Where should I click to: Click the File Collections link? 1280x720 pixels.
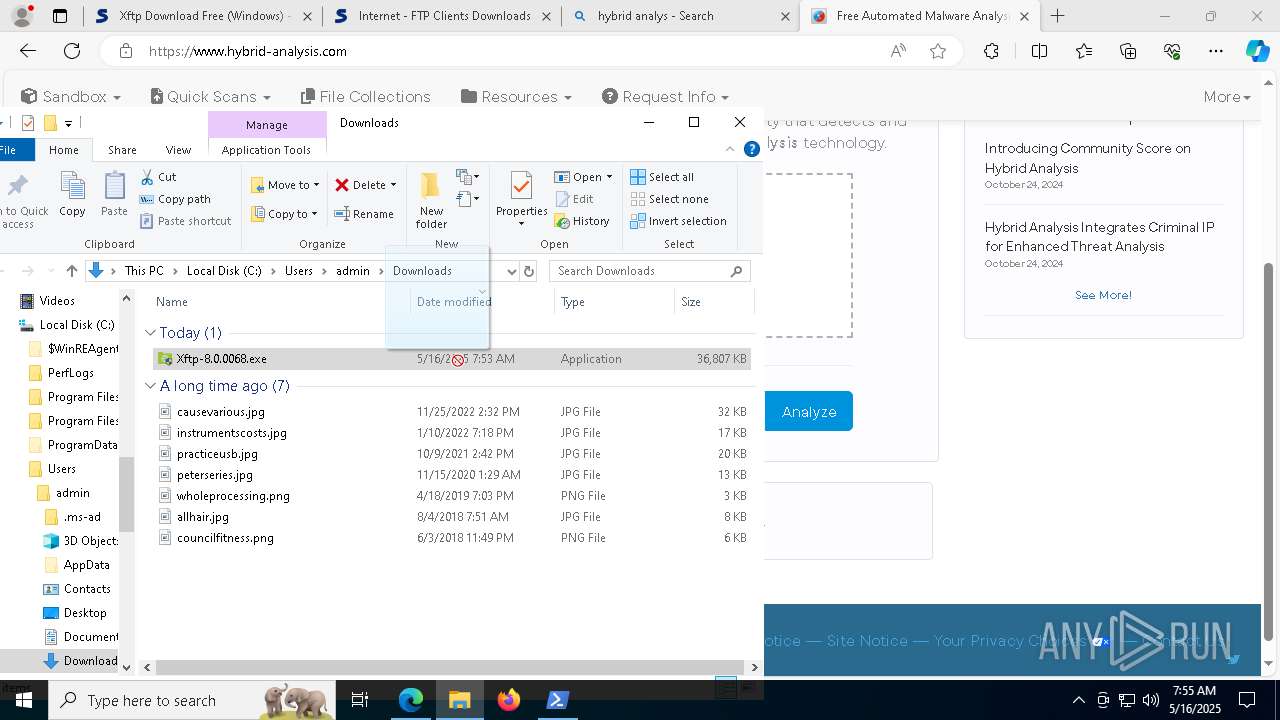365,96
